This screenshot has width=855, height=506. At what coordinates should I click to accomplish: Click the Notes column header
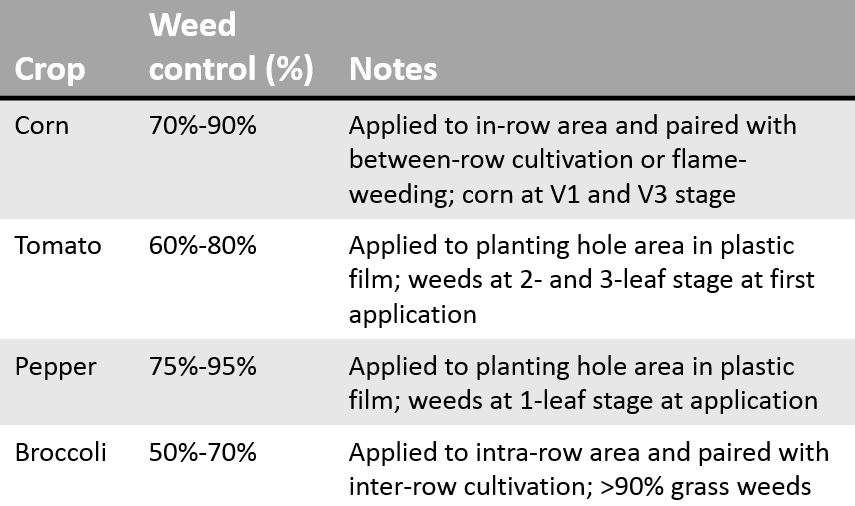click(393, 69)
